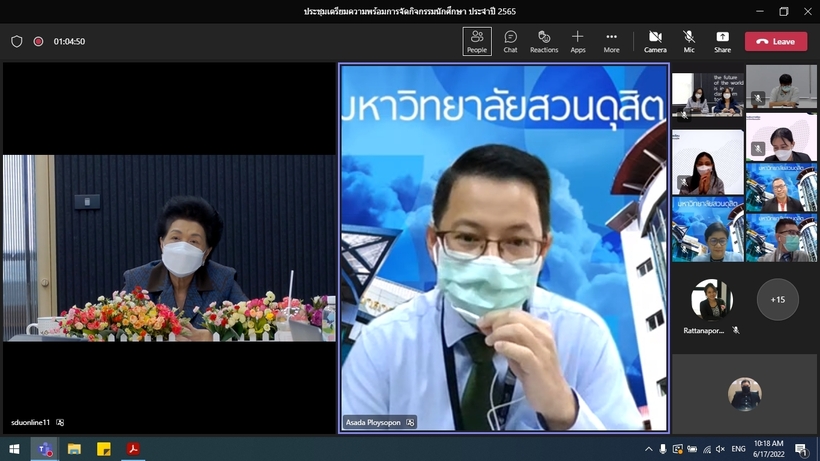Click the red recording indicator
820x461 pixels.
tap(38, 41)
